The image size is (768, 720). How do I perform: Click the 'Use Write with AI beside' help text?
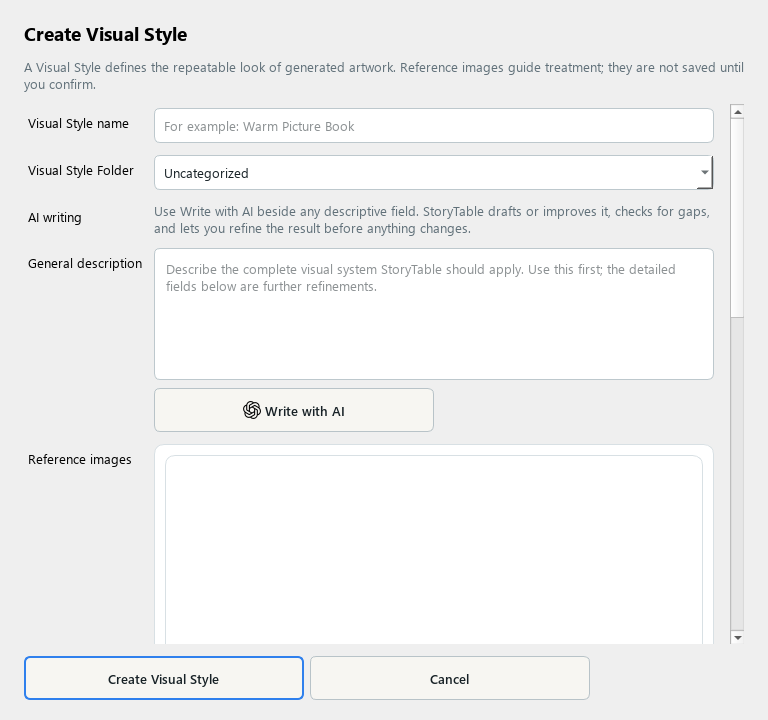pos(432,220)
